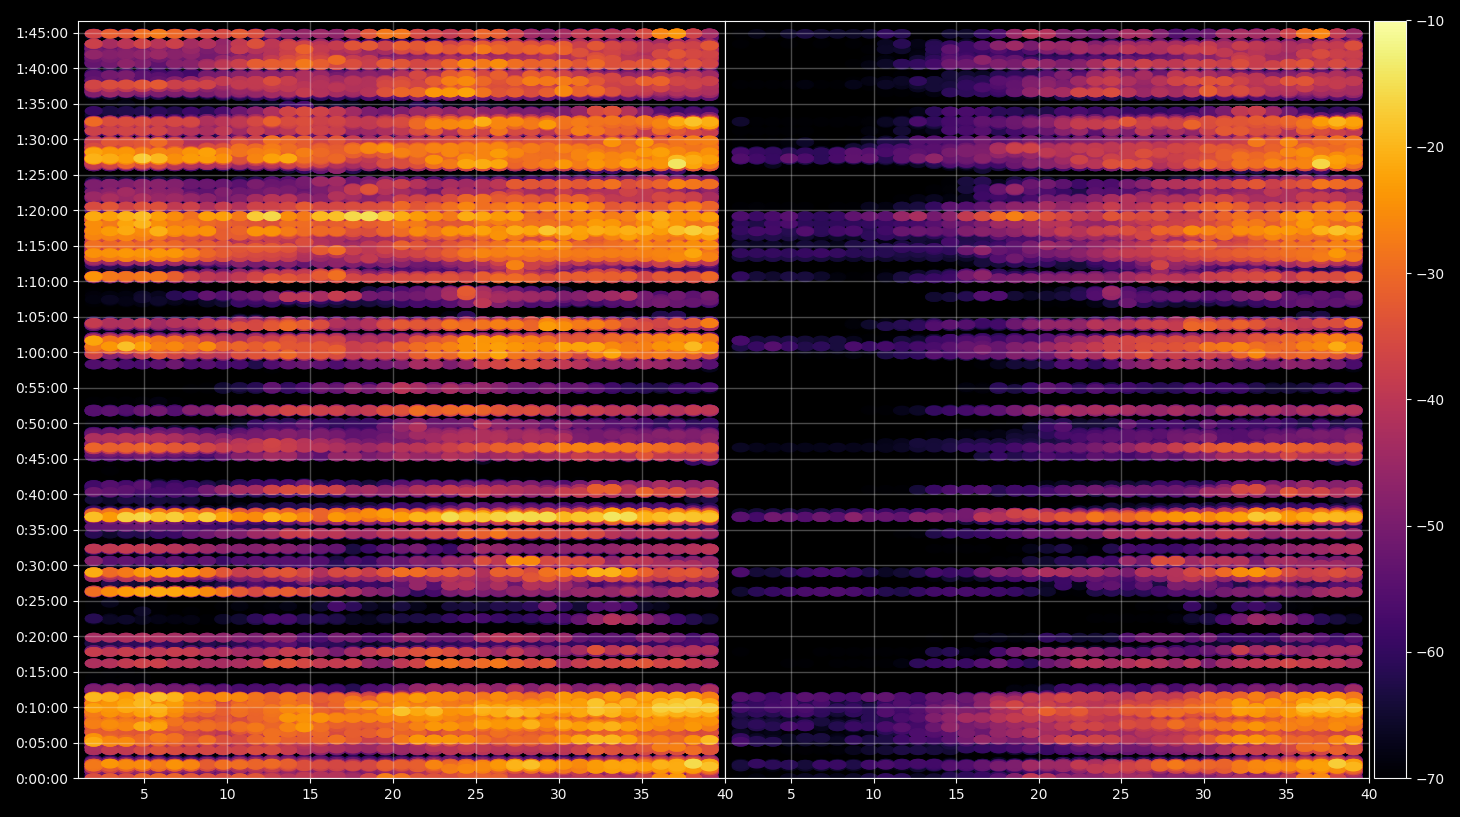
Task: Click the −50 colorbar tick label
Action: pyautogui.click(x=1431, y=526)
